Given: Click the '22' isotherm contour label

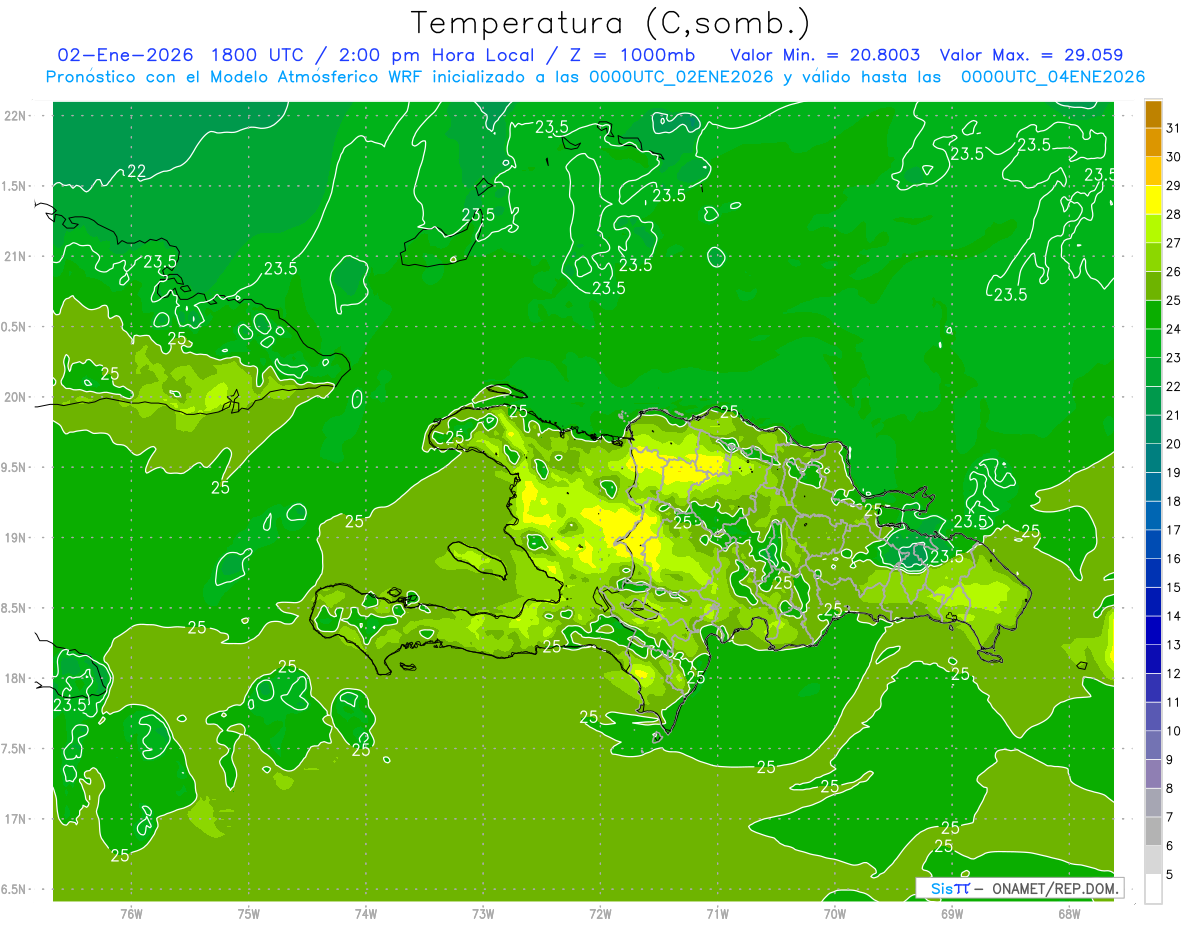Looking at the screenshot, I should coord(136,172).
